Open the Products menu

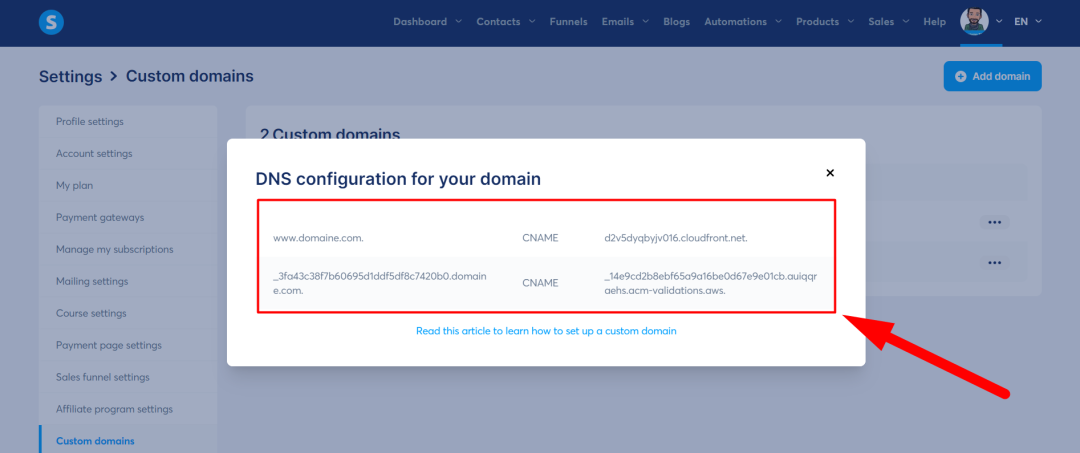818,21
